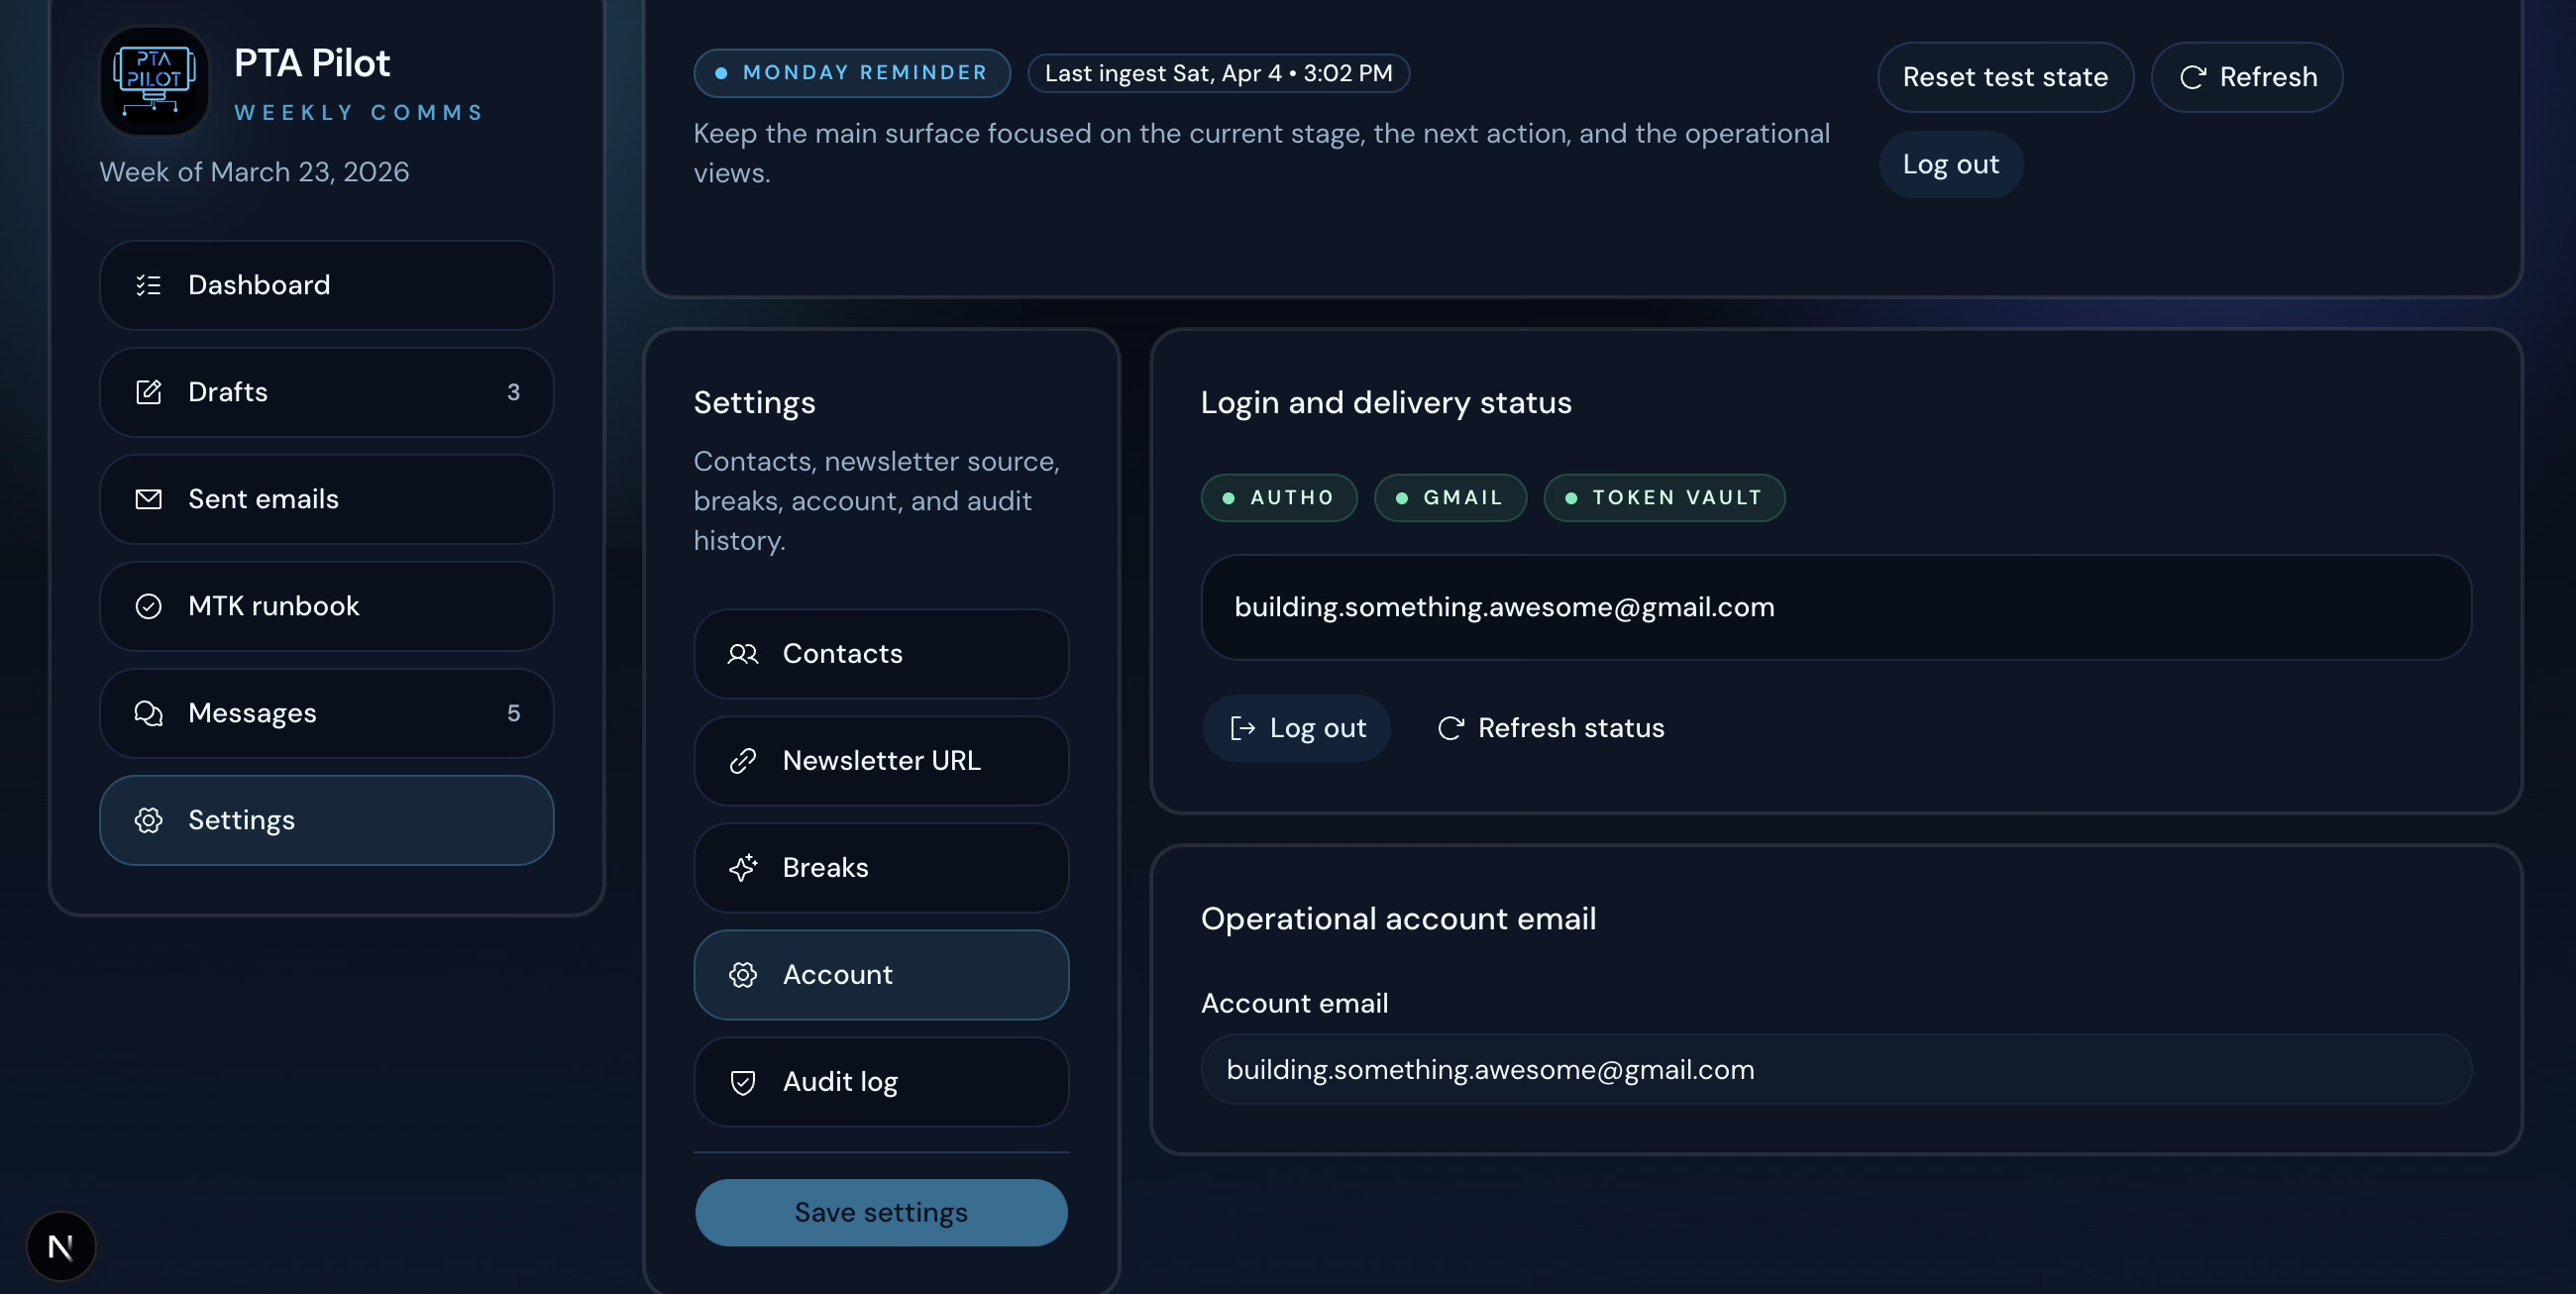The height and width of the screenshot is (1294, 2576).
Task: Click the top Refresh button
Action: [x=2246, y=77]
